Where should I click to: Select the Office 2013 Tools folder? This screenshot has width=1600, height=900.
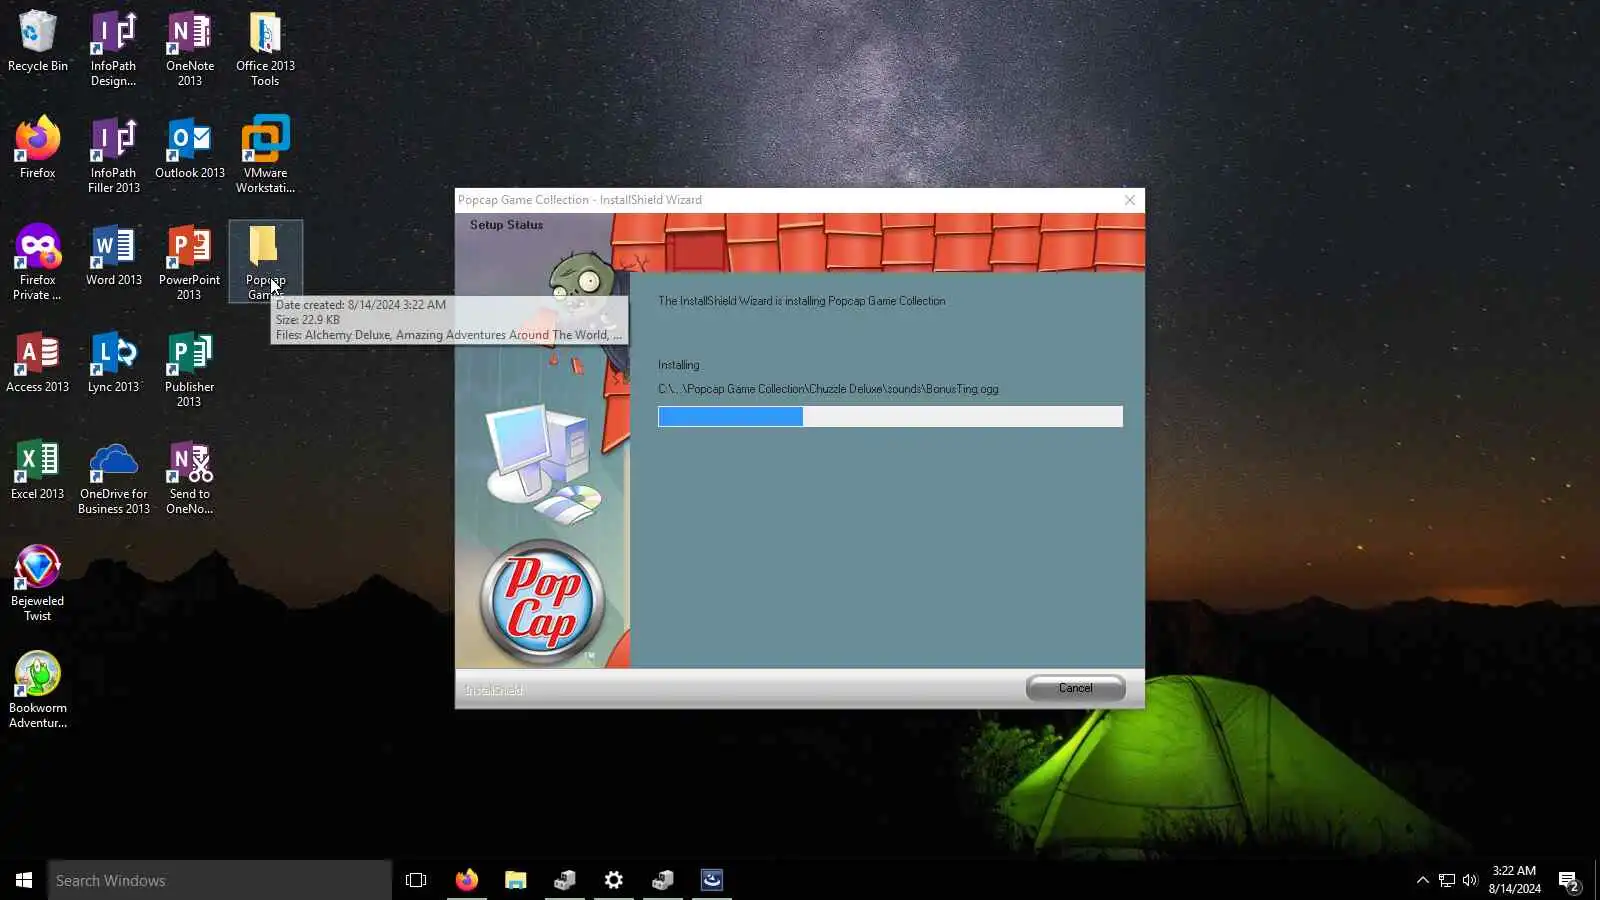pyautogui.click(x=265, y=49)
